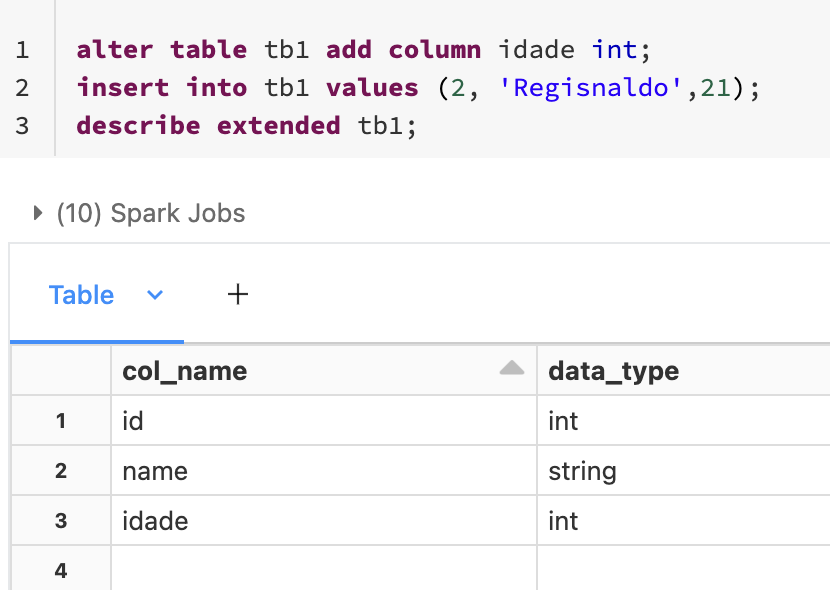The image size is (830, 590).
Task: Select the 'name' col_name cell
Action: click(x=324, y=470)
